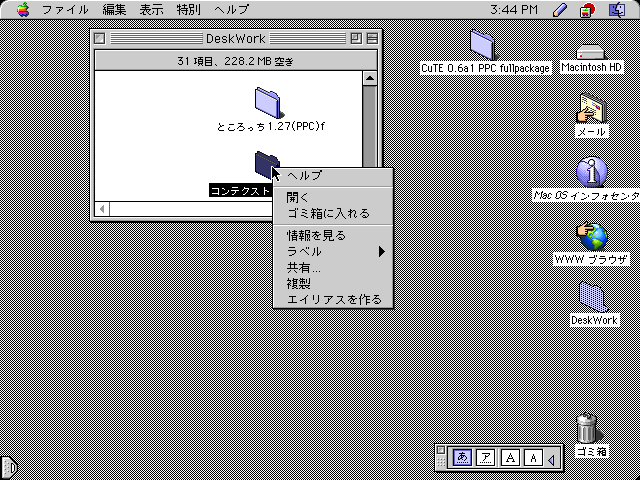The image size is (640, 480).
Task: Open the ファイル menu
Action: click(x=65, y=9)
